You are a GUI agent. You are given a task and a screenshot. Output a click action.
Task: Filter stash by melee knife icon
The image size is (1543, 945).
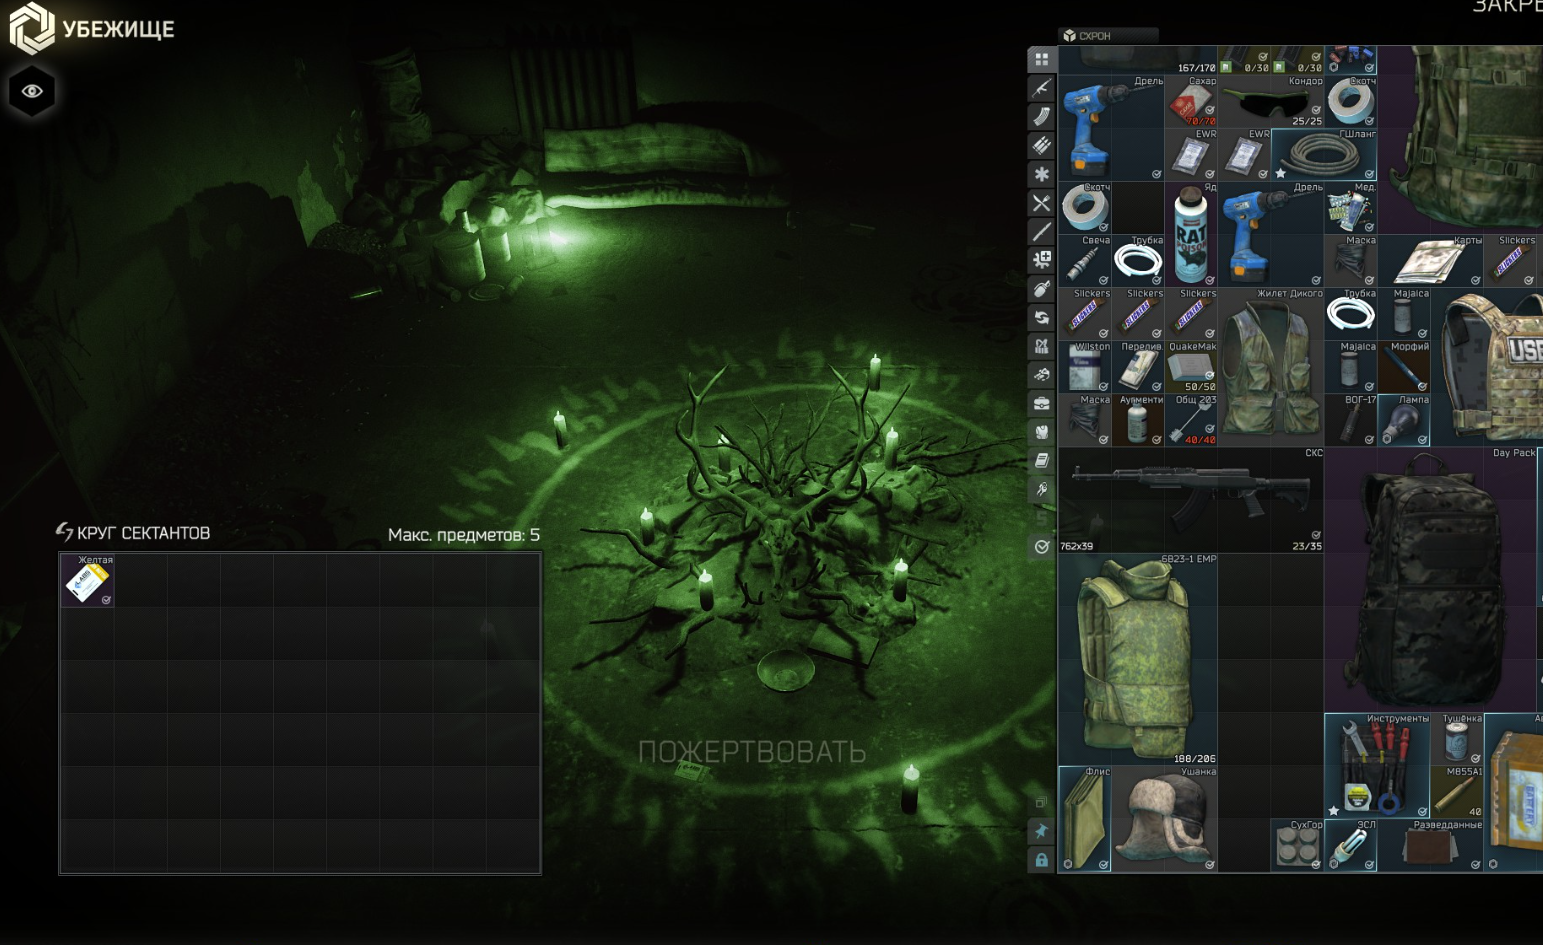pyautogui.click(x=1042, y=232)
